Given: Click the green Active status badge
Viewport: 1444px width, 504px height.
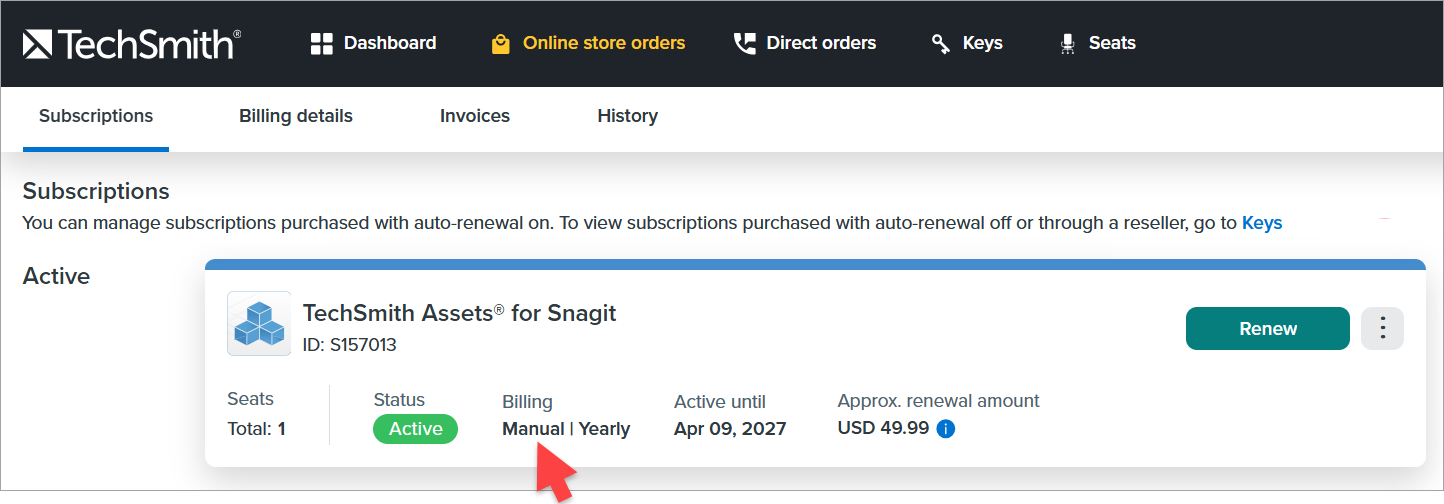Looking at the screenshot, I should pyautogui.click(x=415, y=429).
